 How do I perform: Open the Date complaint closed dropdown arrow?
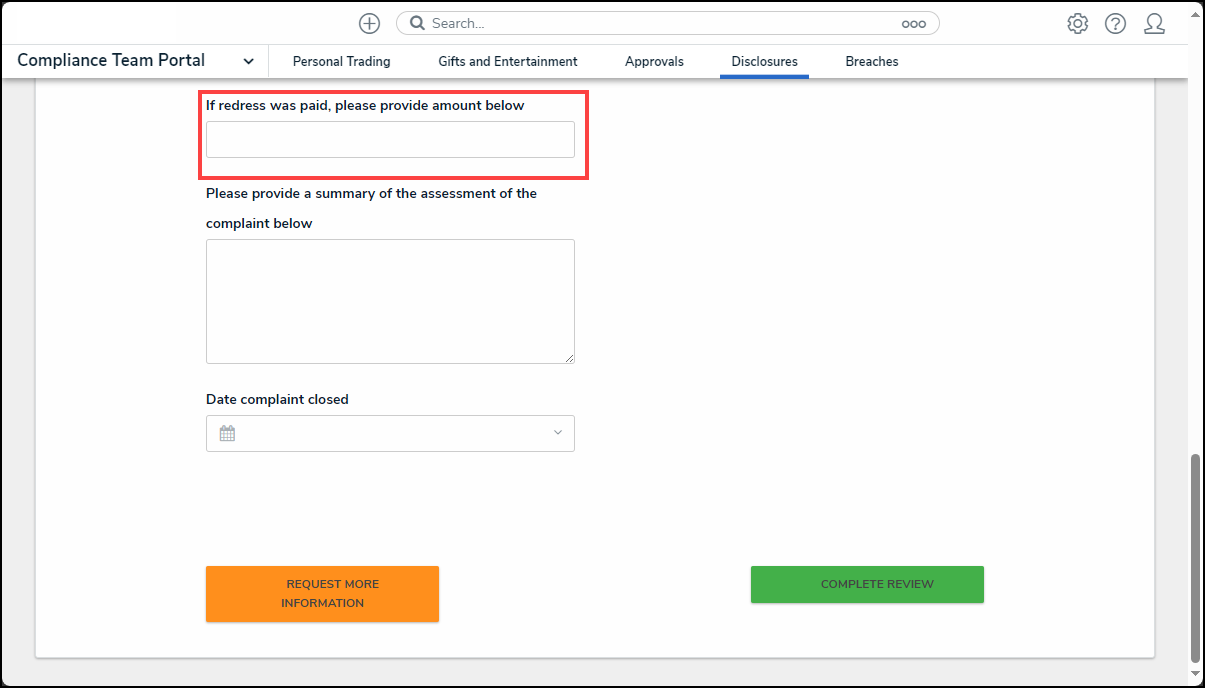(x=557, y=433)
